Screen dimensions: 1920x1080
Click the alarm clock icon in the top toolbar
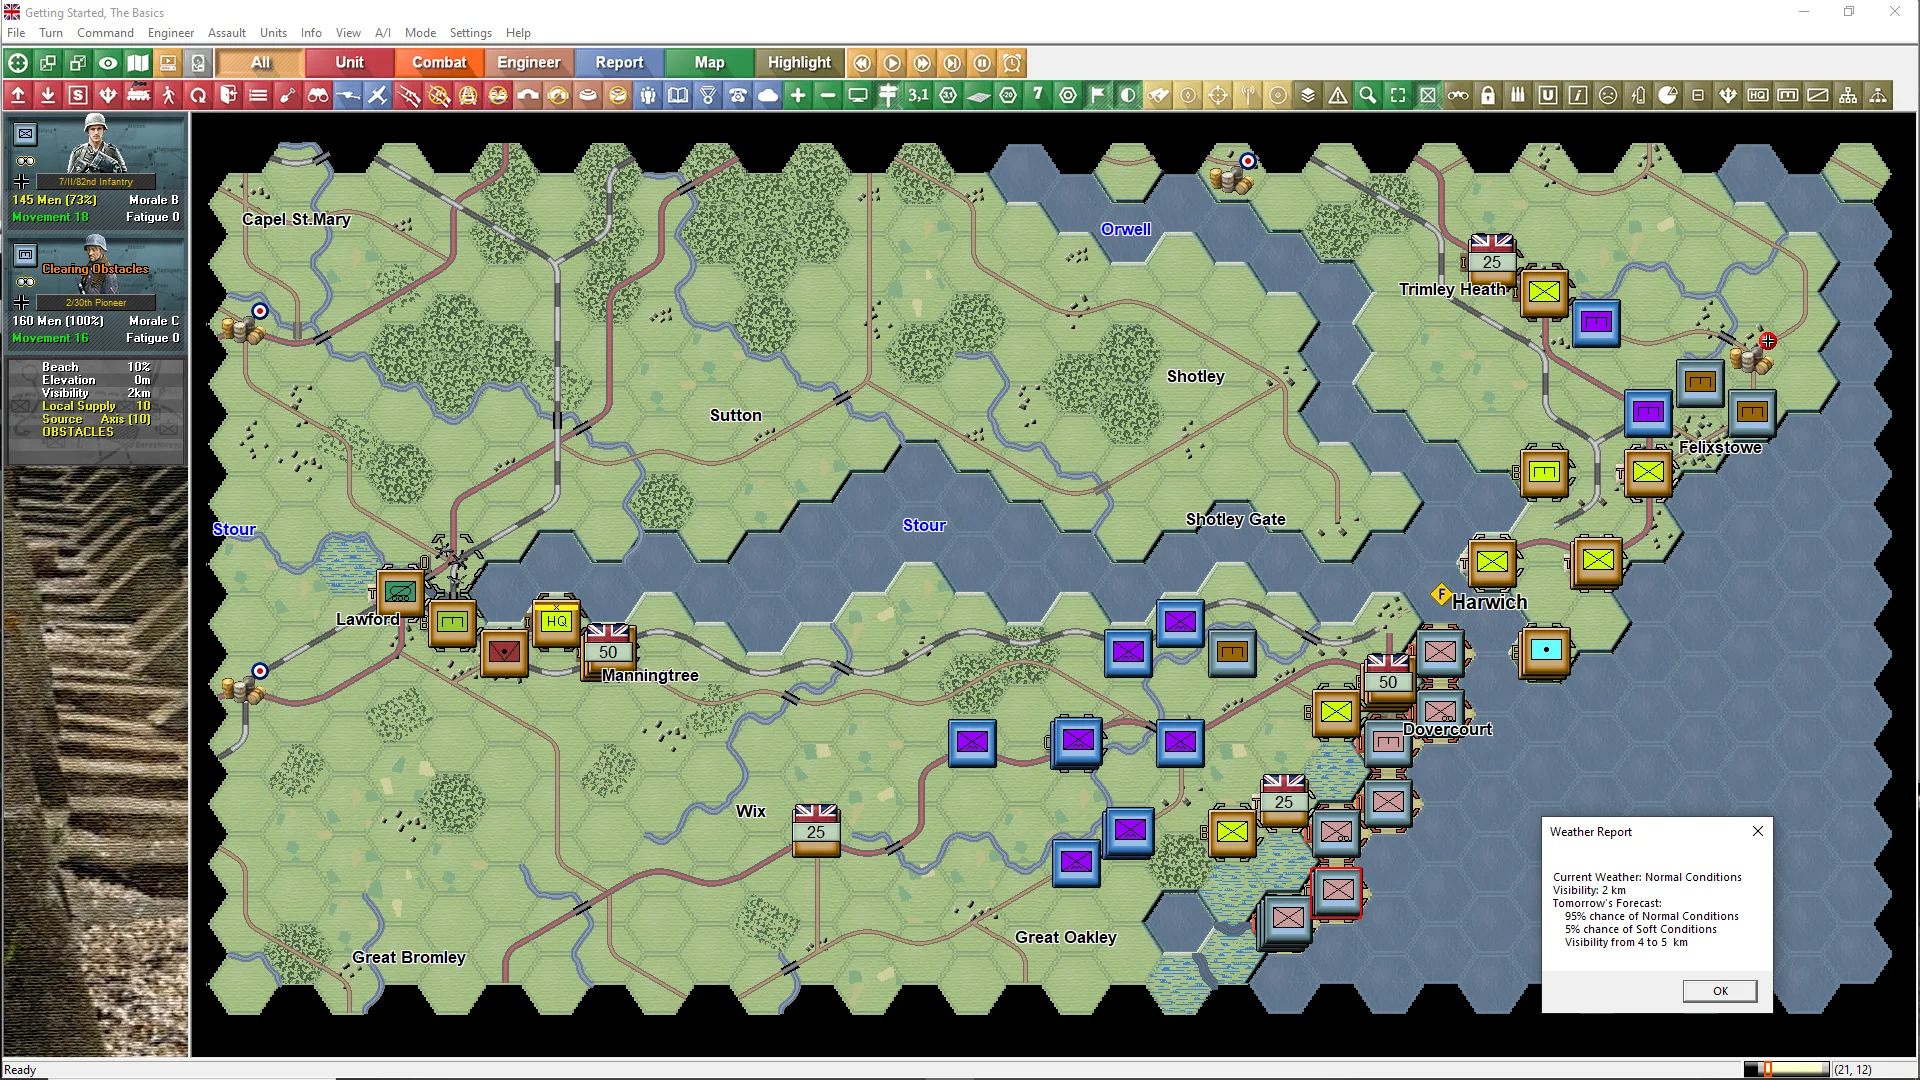(x=1012, y=63)
